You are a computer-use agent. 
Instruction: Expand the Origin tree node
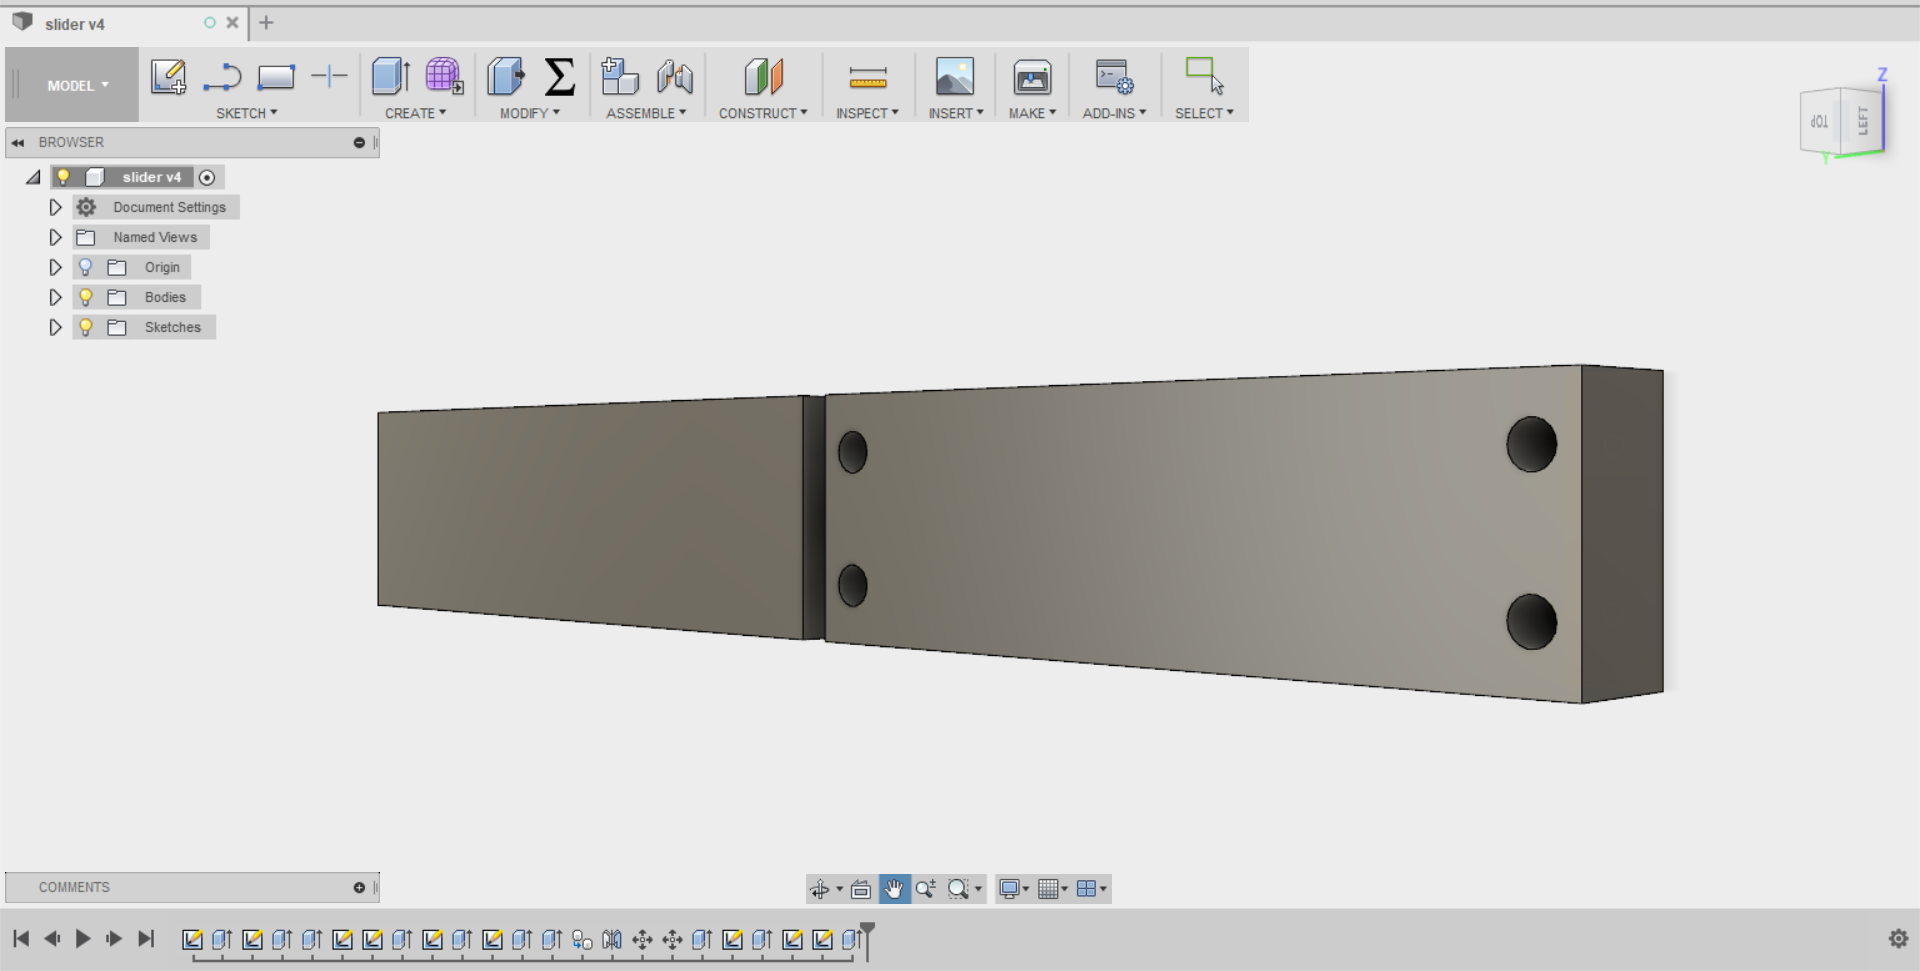55,267
